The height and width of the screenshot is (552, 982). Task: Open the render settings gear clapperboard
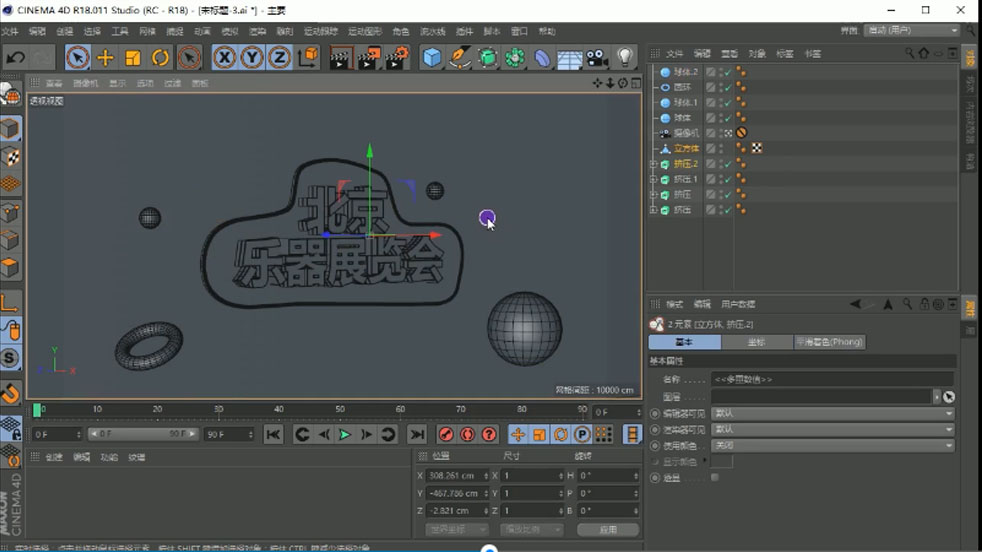398,58
